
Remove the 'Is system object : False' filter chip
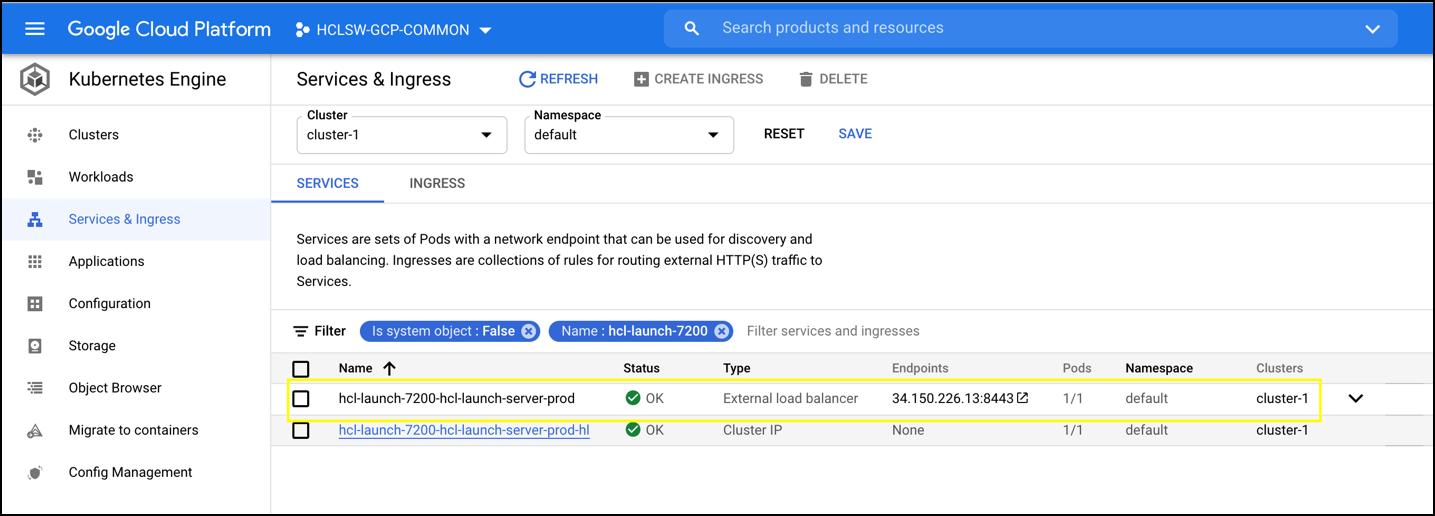(x=529, y=331)
